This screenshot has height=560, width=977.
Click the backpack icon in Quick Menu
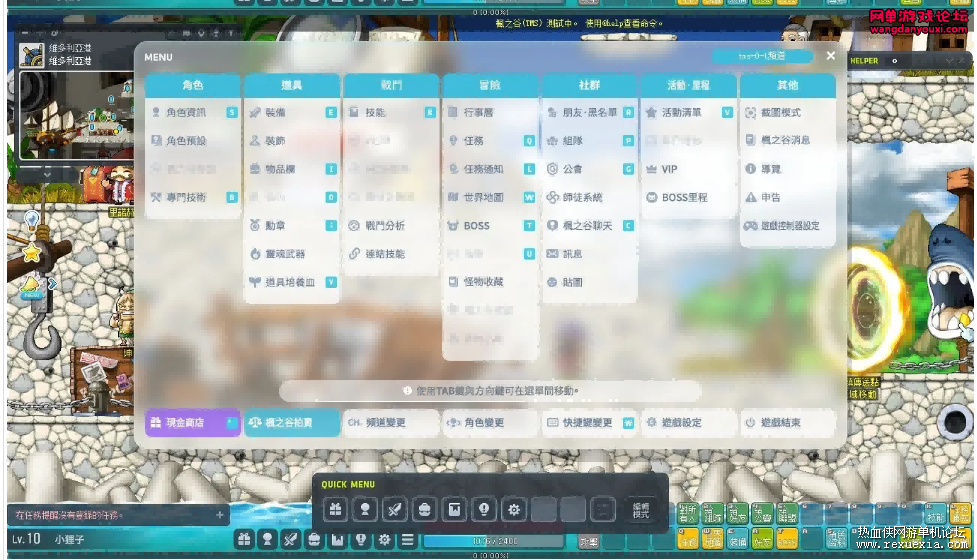tap(424, 510)
